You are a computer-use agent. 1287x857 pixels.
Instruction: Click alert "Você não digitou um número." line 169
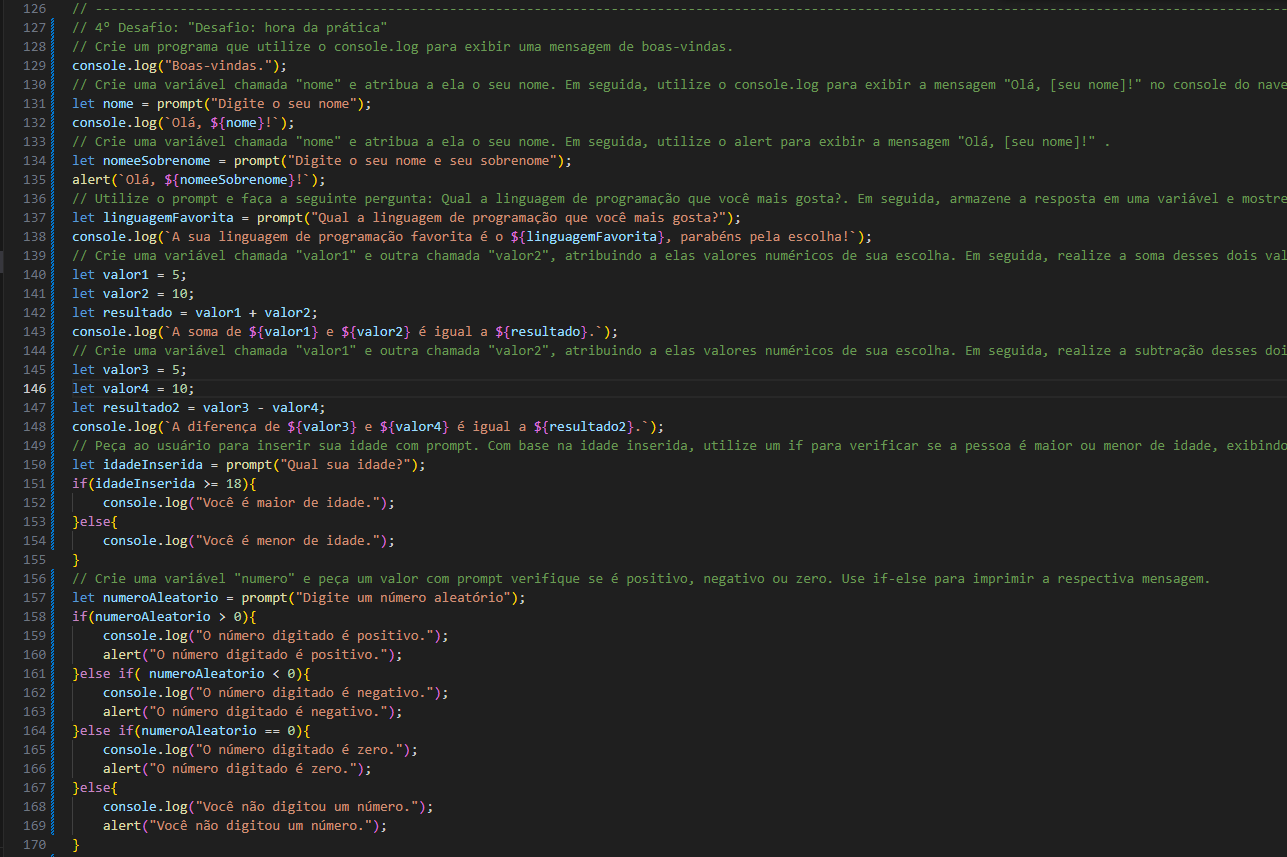click(245, 826)
